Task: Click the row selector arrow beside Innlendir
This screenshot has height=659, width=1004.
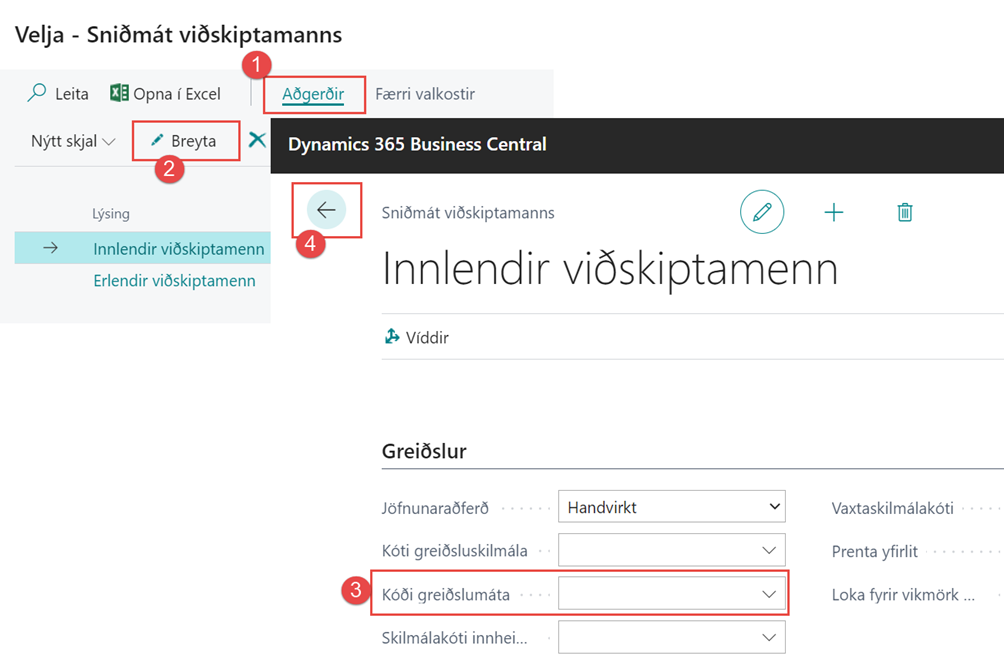Action: pyautogui.click(x=51, y=249)
